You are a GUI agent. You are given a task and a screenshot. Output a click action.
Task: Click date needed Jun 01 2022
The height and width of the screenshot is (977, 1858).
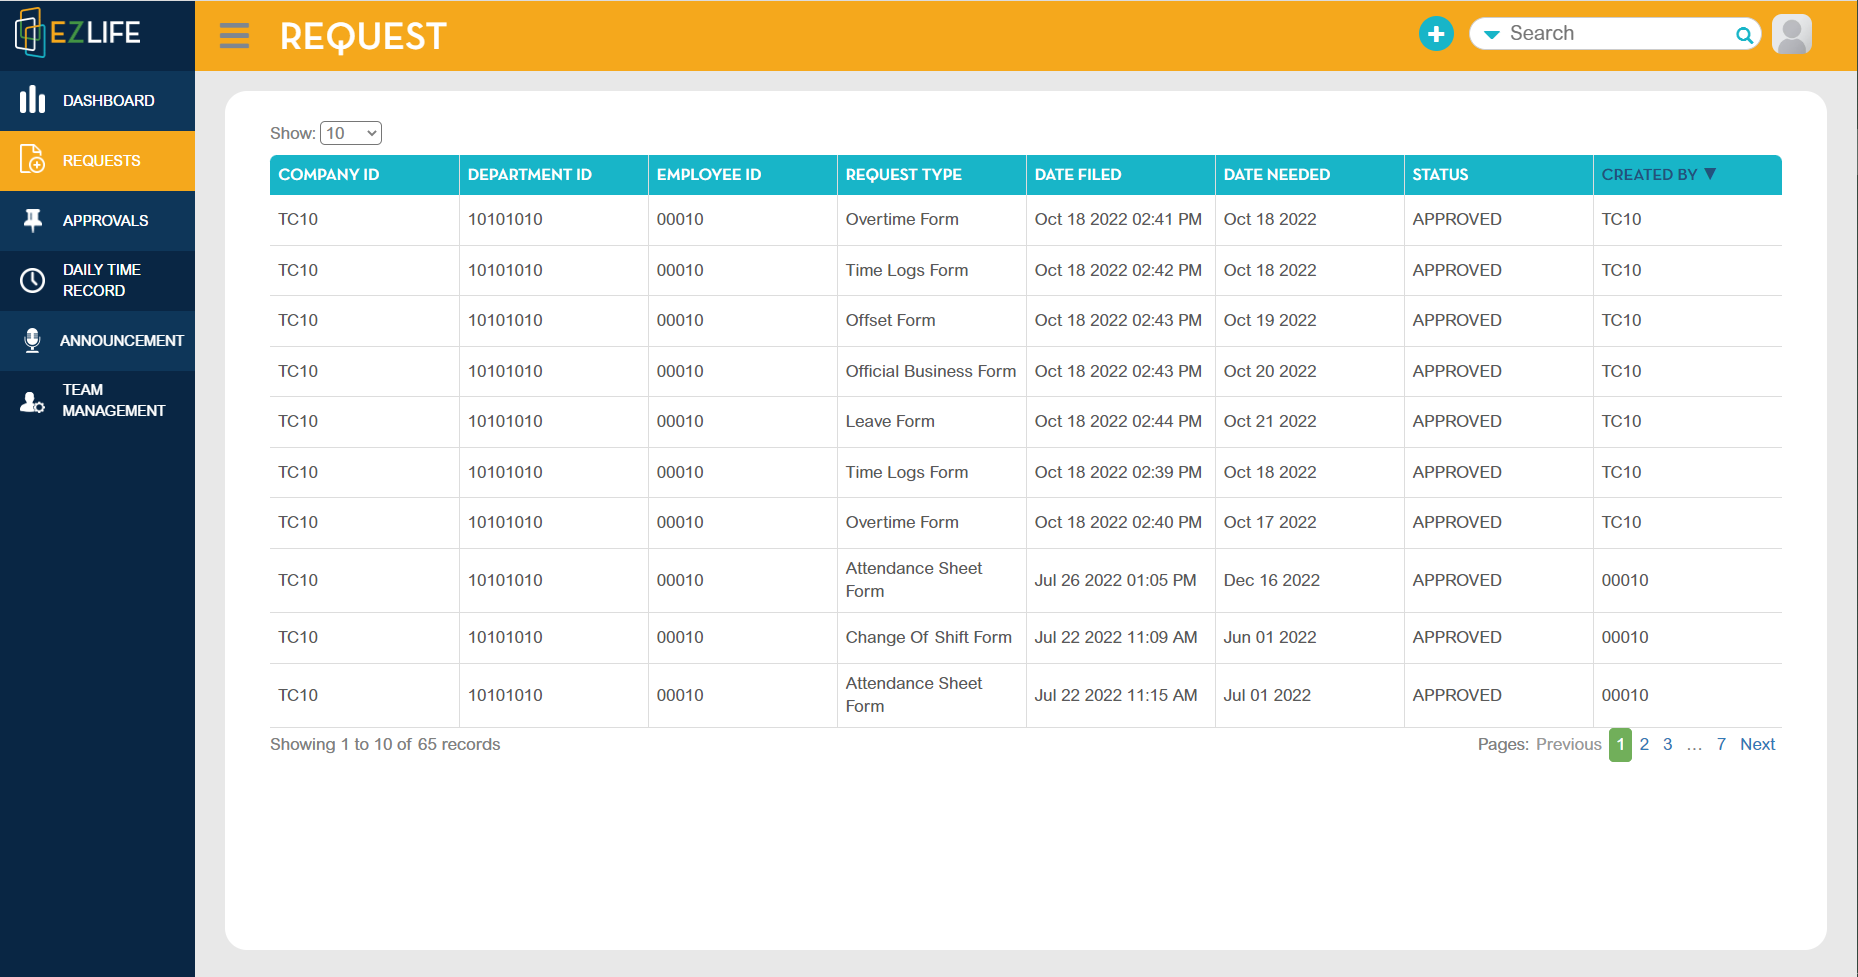(1270, 637)
